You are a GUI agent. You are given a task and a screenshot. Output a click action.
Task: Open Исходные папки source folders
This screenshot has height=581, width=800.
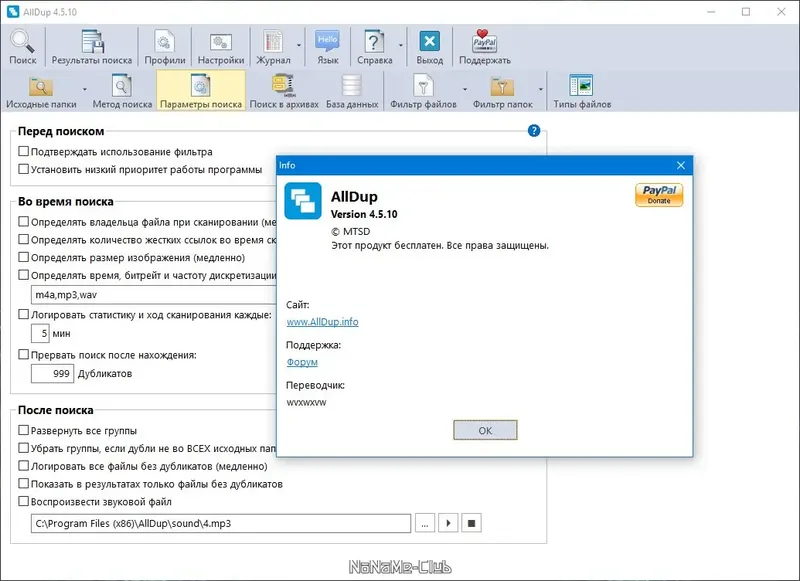coord(41,91)
